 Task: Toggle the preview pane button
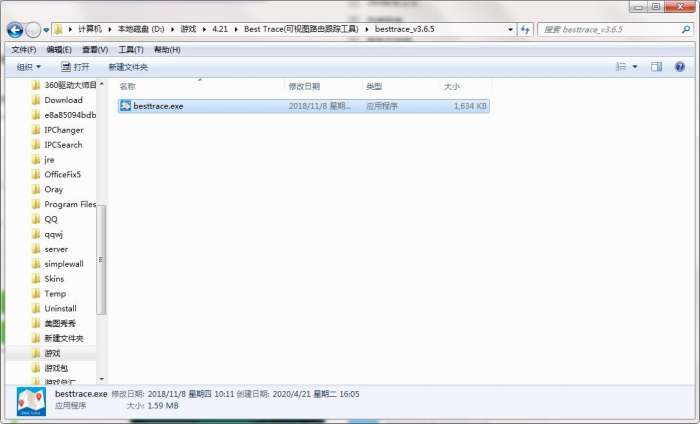(x=656, y=67)
